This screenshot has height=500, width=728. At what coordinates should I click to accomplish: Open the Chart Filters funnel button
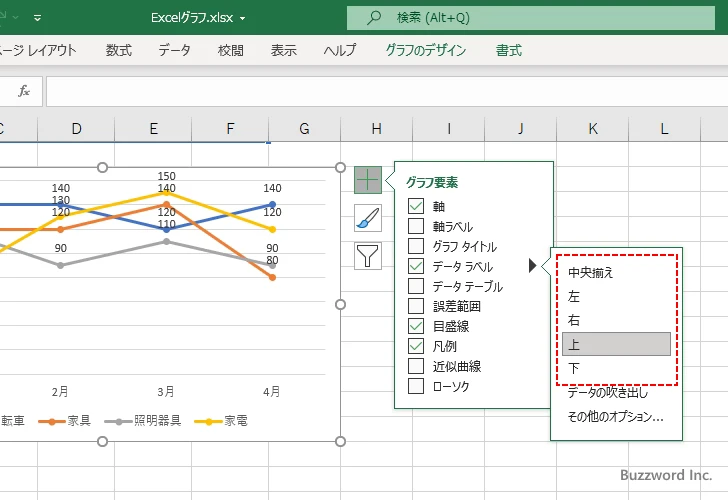point(368,256)
